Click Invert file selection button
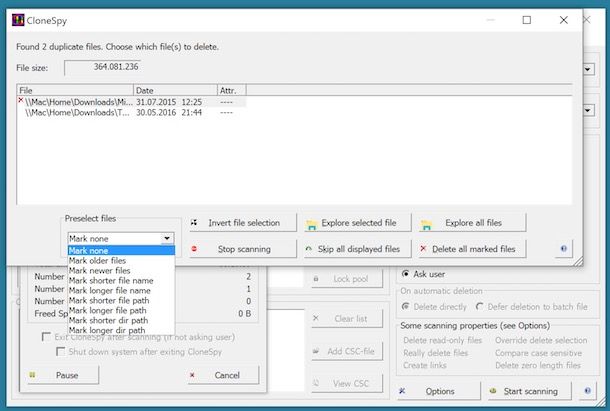 [243, 223]
